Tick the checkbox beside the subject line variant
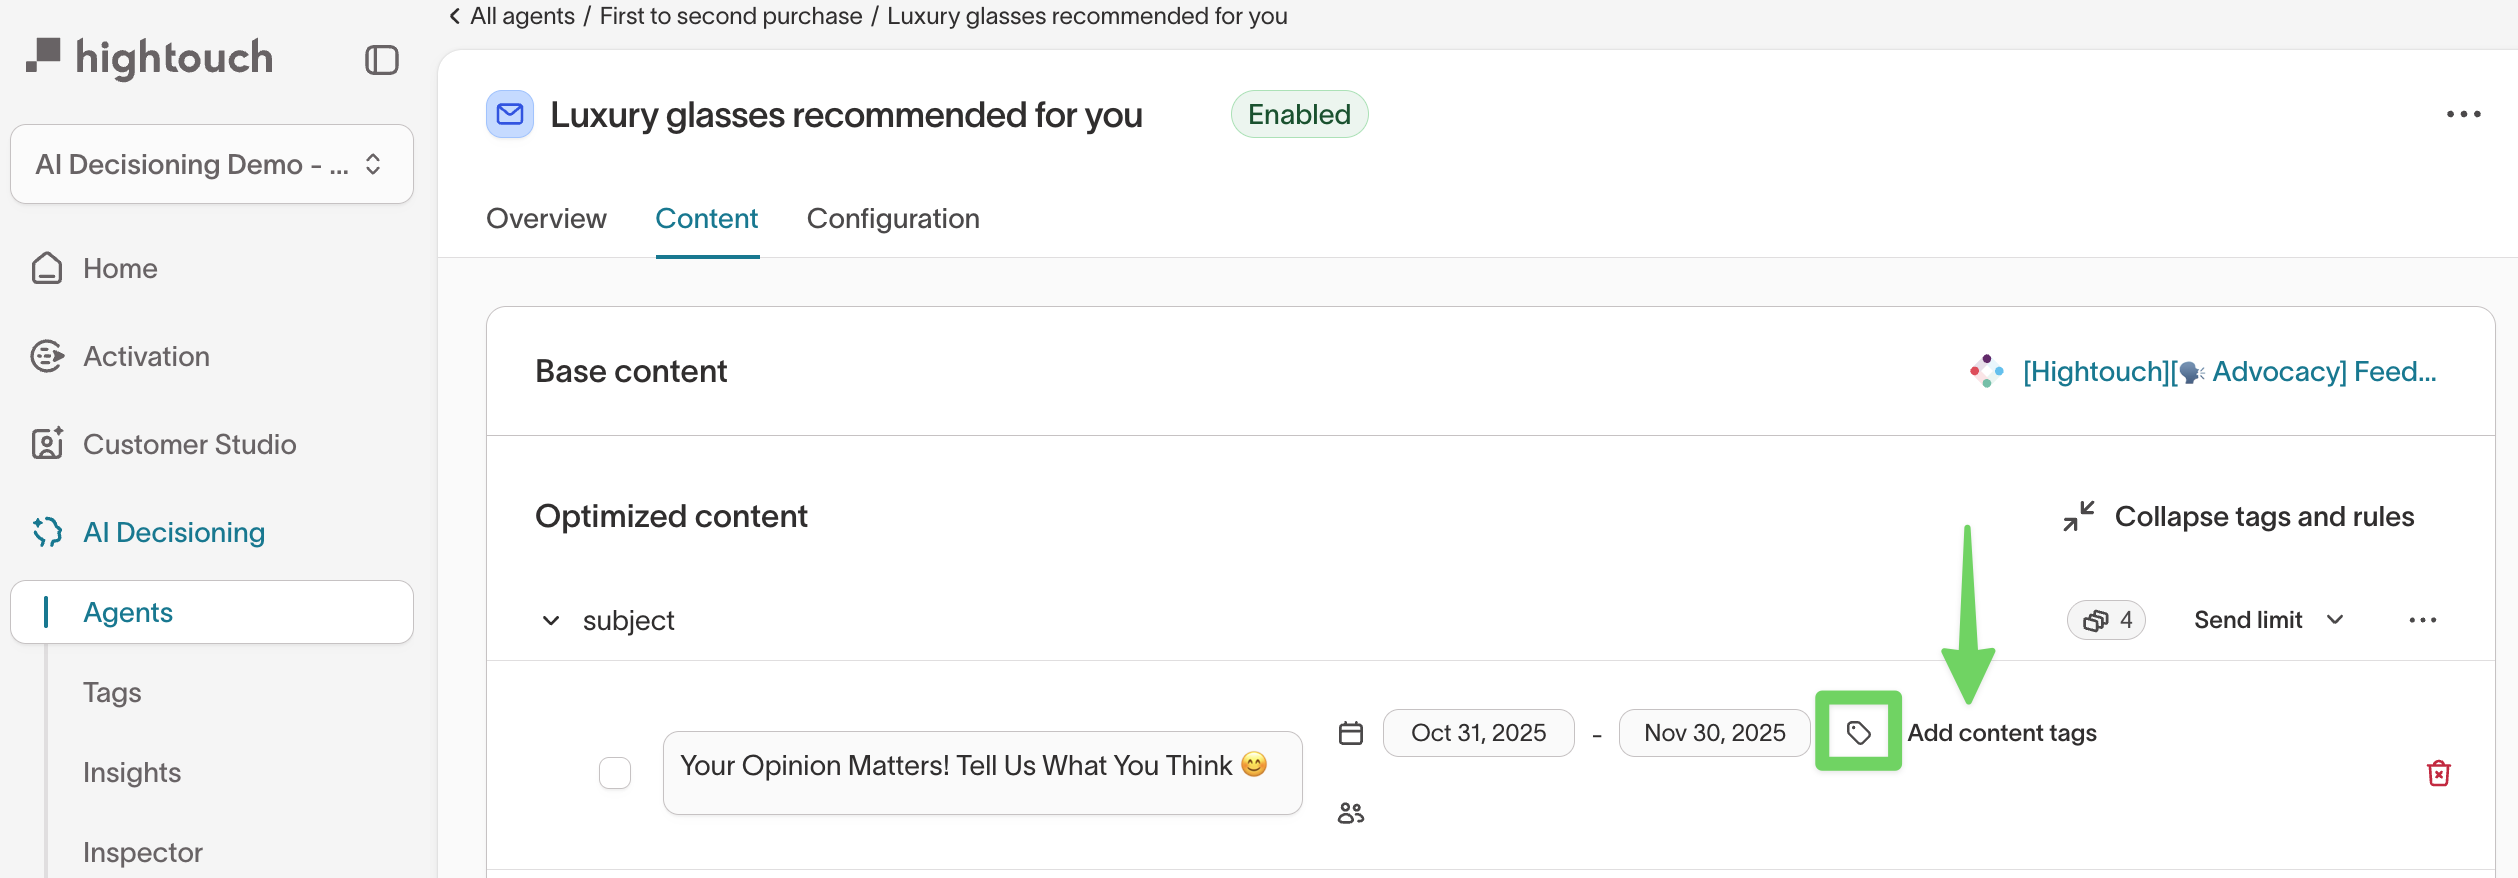The height and width of the screenshot is (878, 2518). coord(615,773)
